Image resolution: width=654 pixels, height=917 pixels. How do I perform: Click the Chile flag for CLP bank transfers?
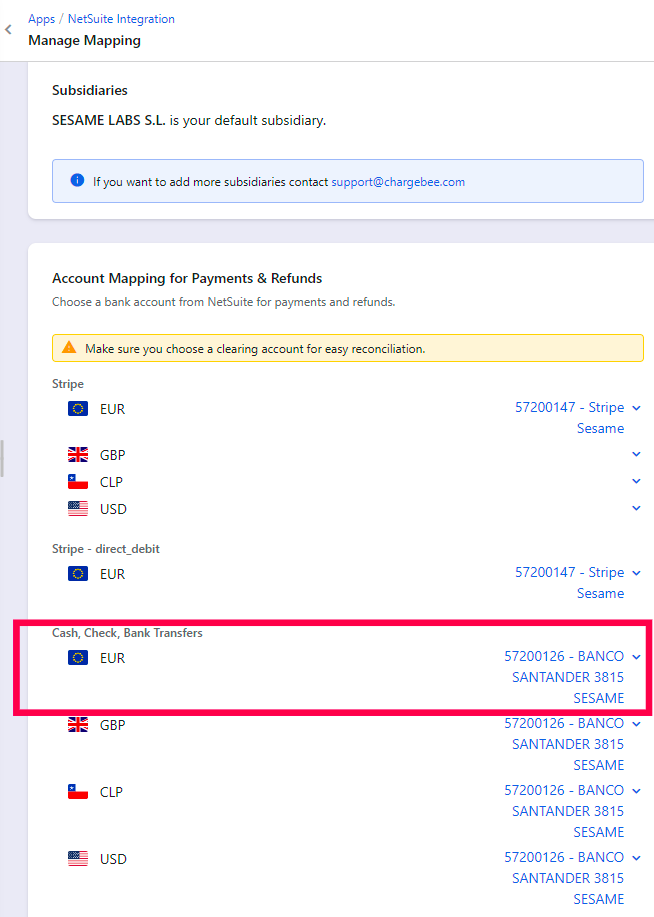tap(78, 791)
